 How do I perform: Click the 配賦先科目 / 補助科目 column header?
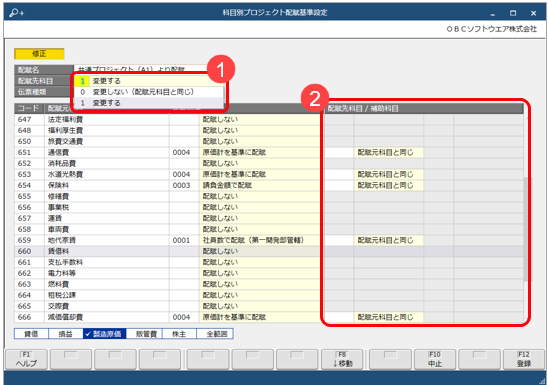[424, 108]
